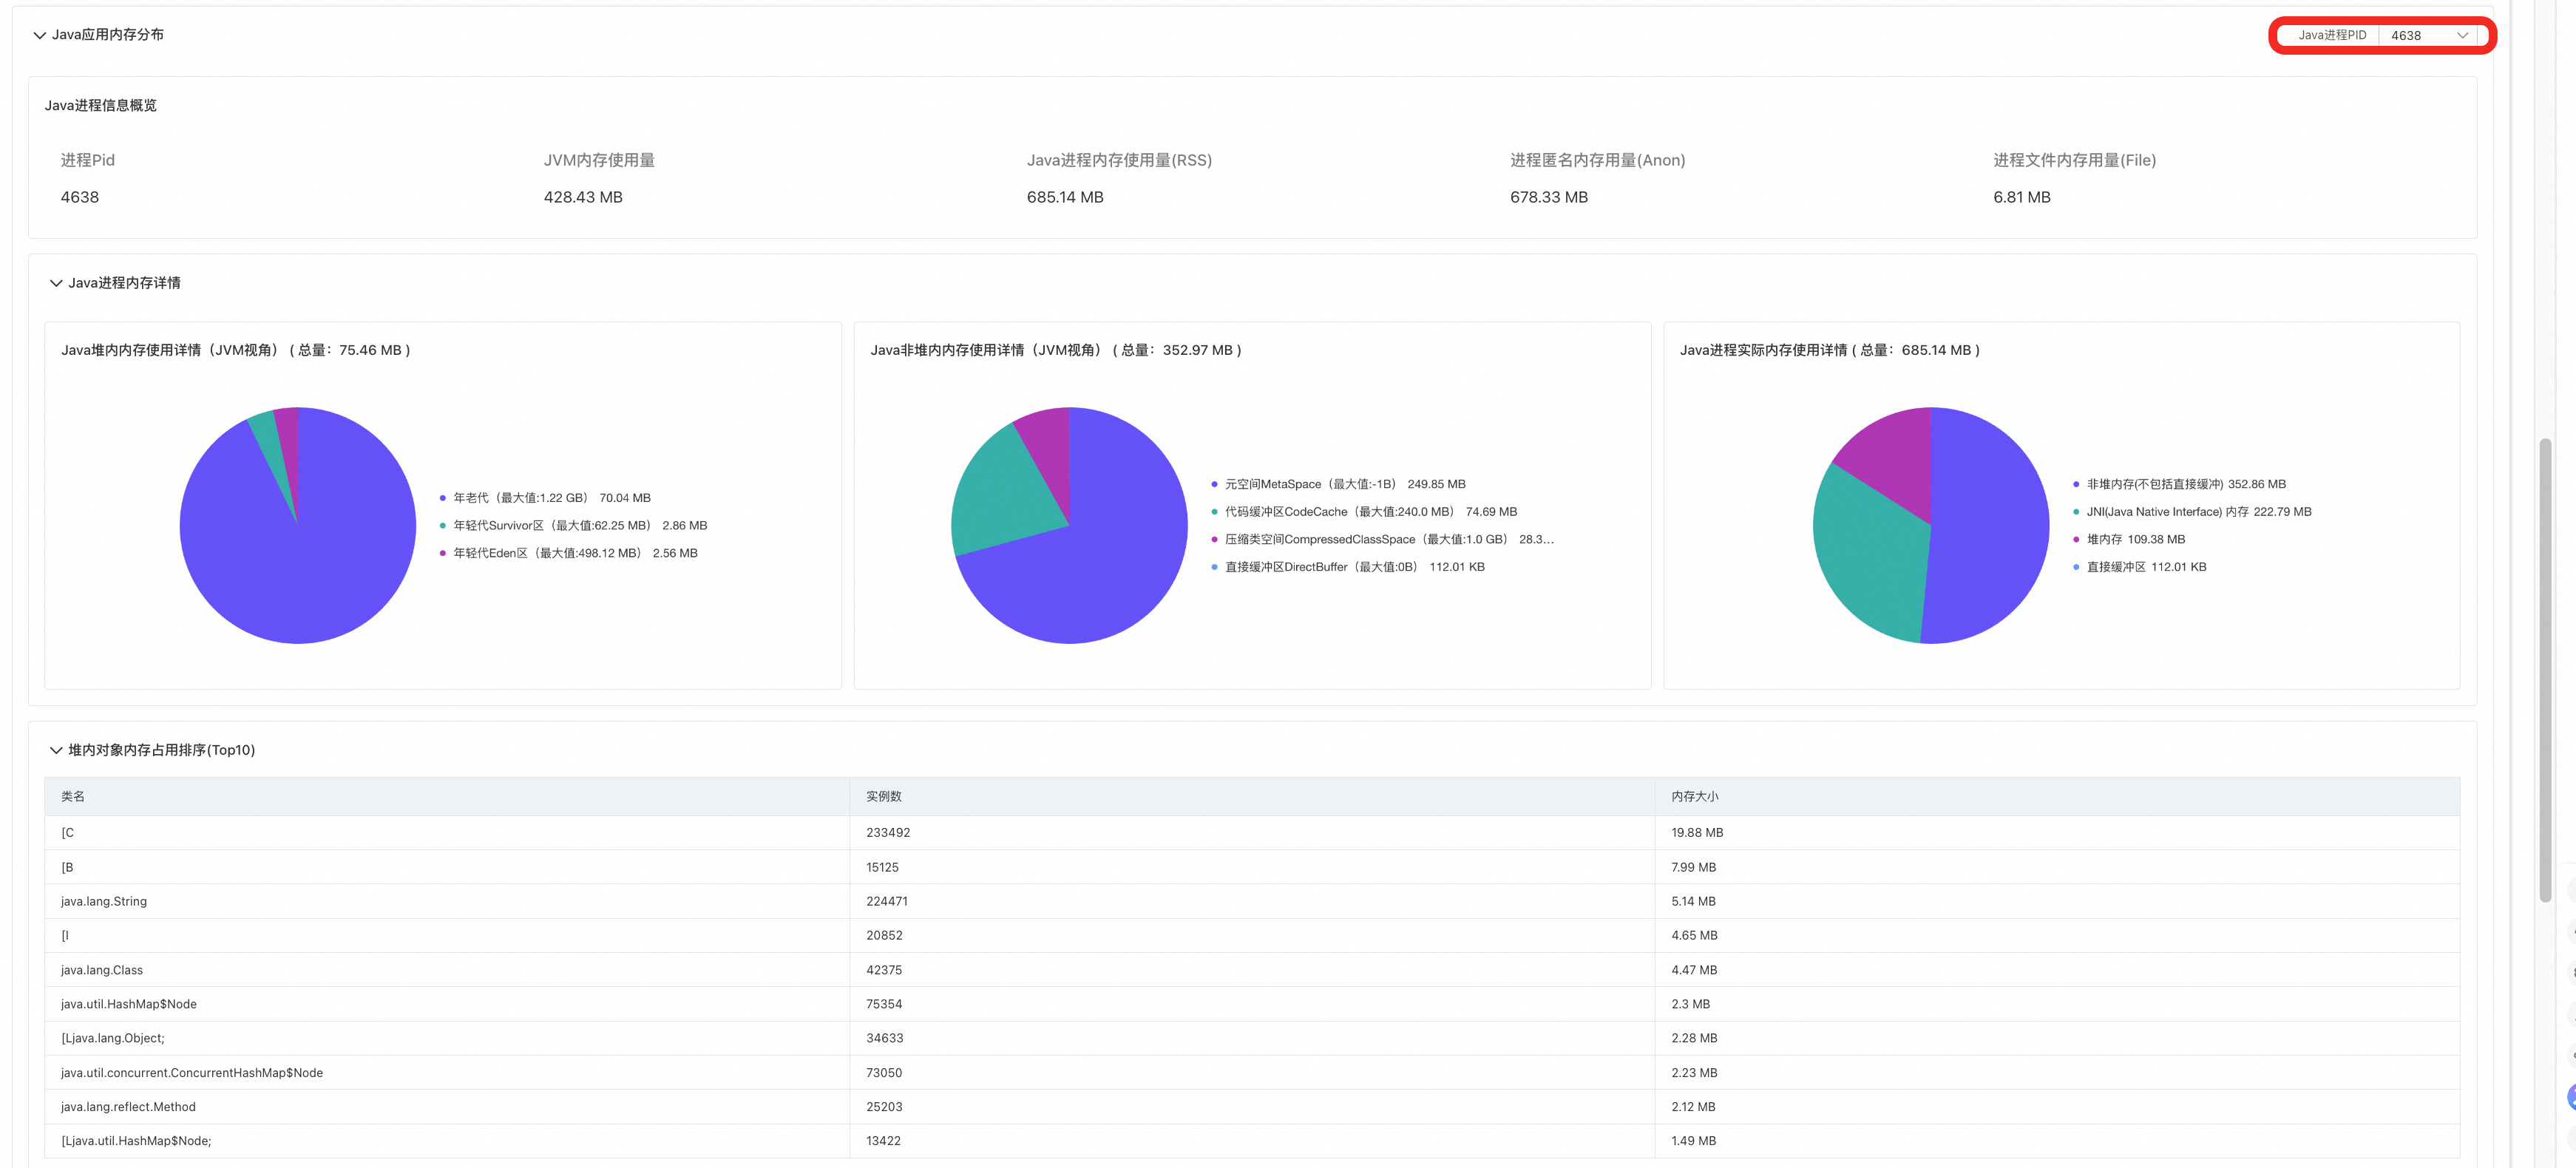Collapse the Java进程内存详情 section
2576x1168 pixels.
[56, 283]
